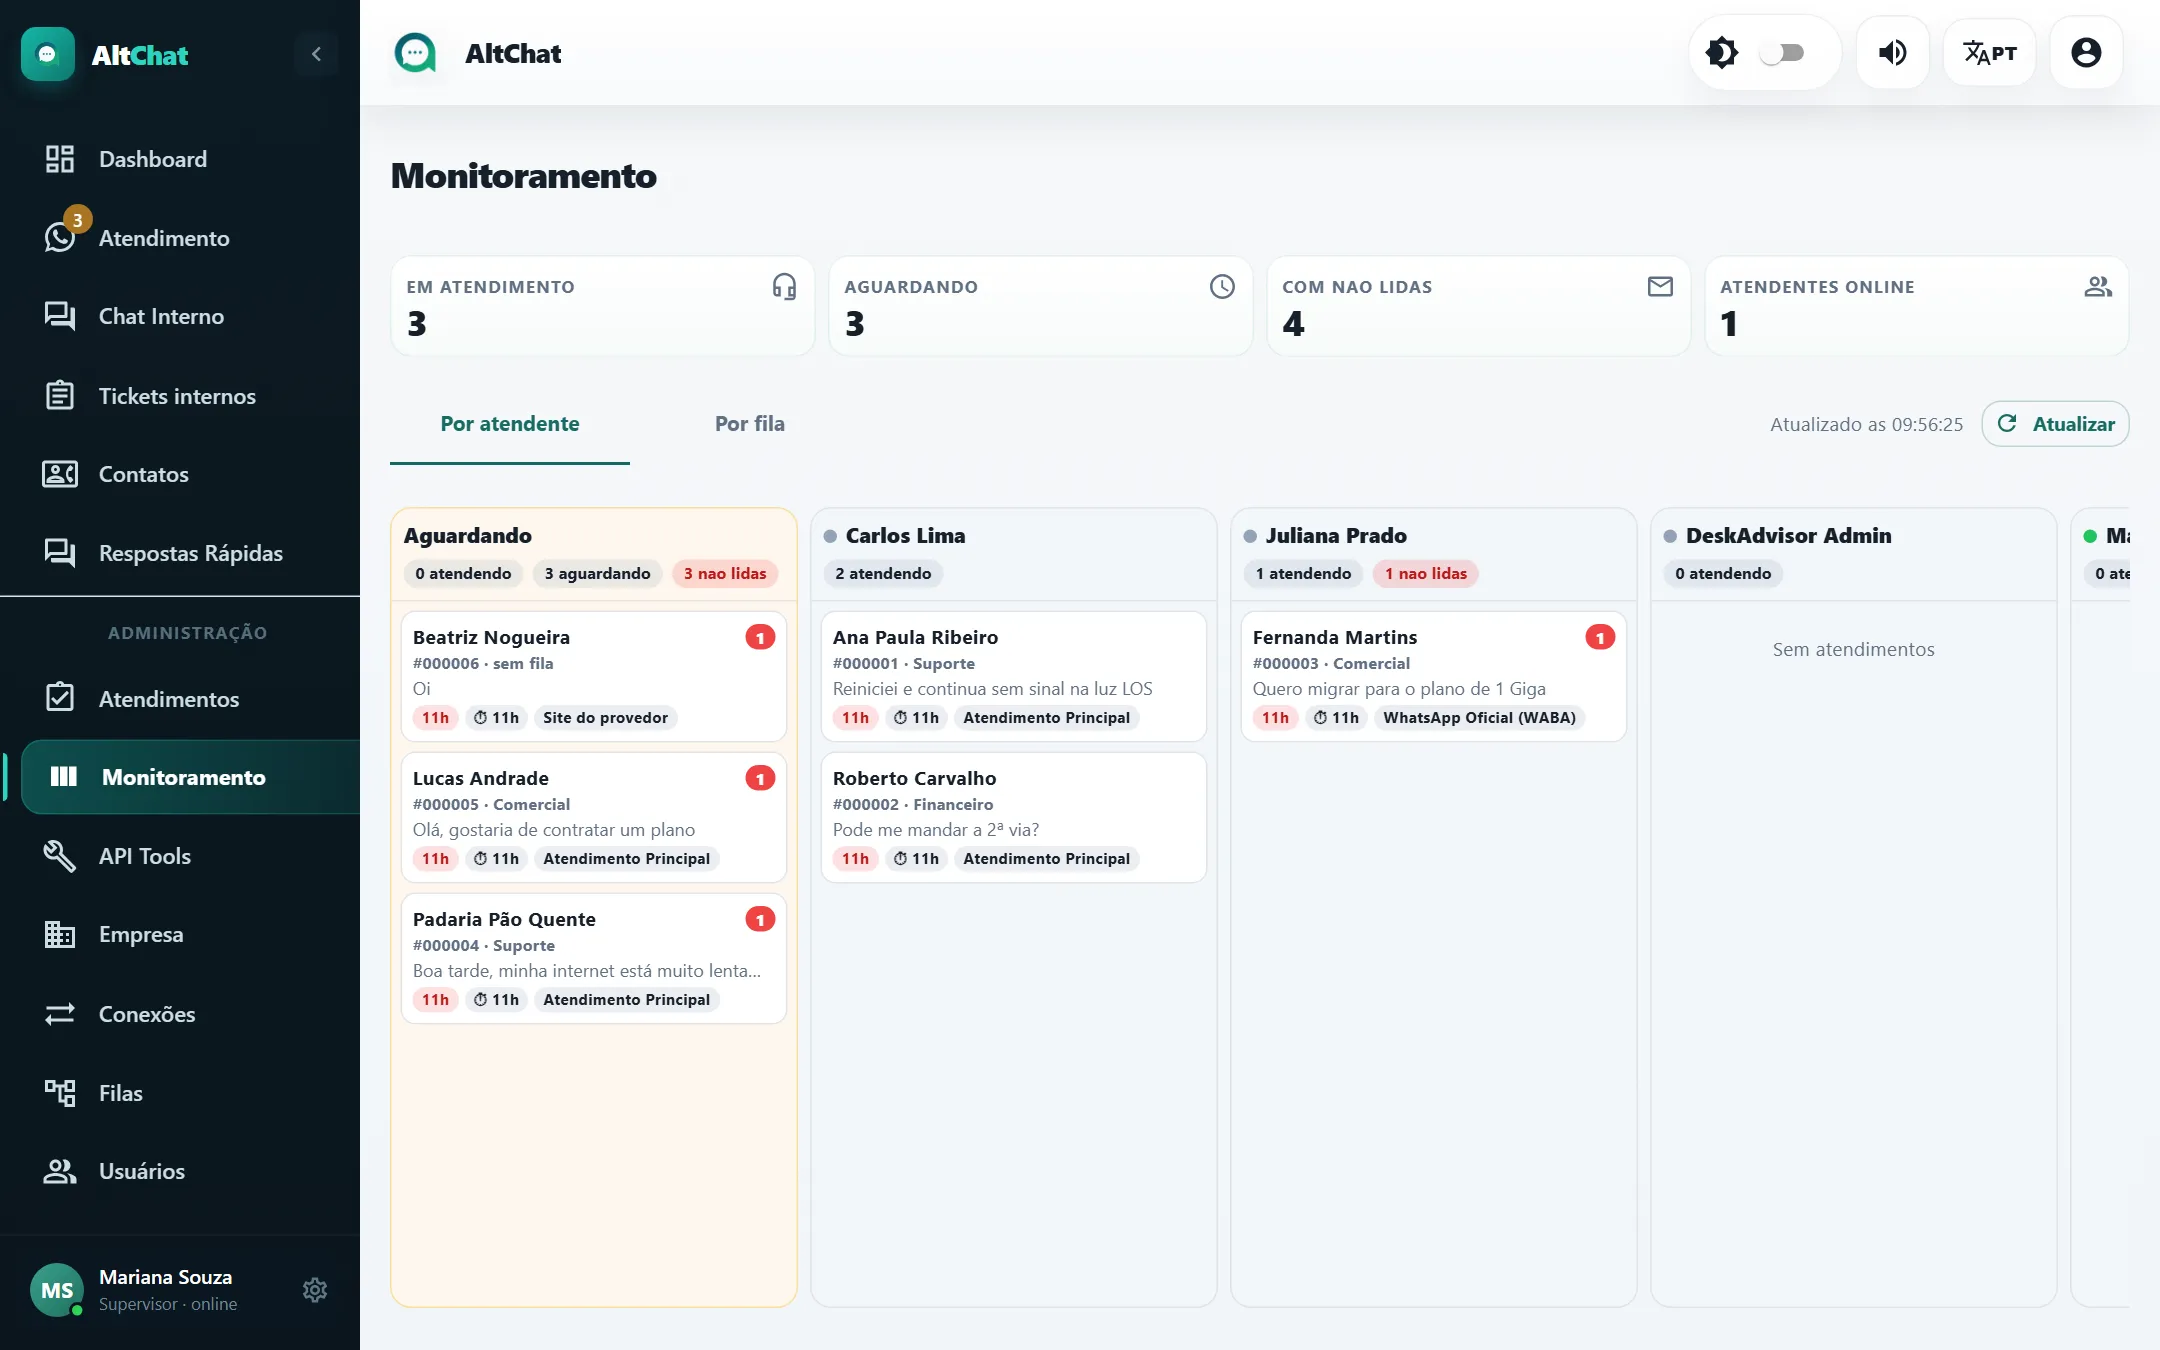Open Lucas Andrade's ticket card
Viewport: 2160px width, 1350px height.
point(594,817)
